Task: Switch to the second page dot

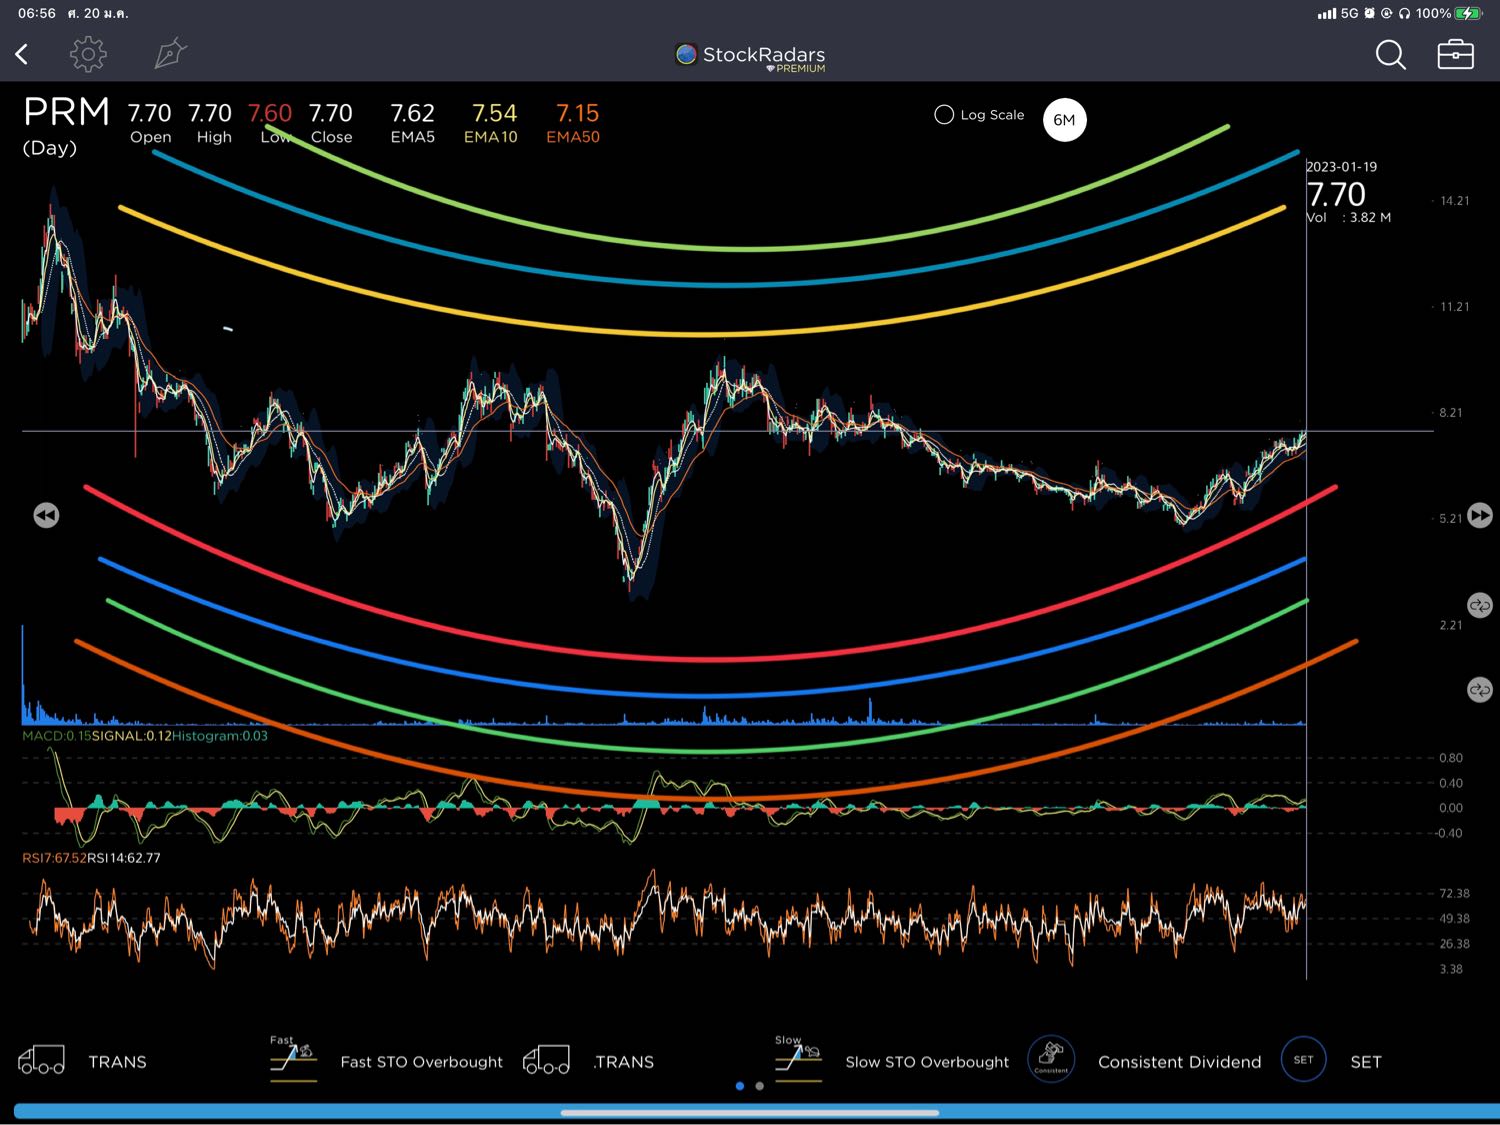Action: pyautogui.click(x=760, y=1086)
